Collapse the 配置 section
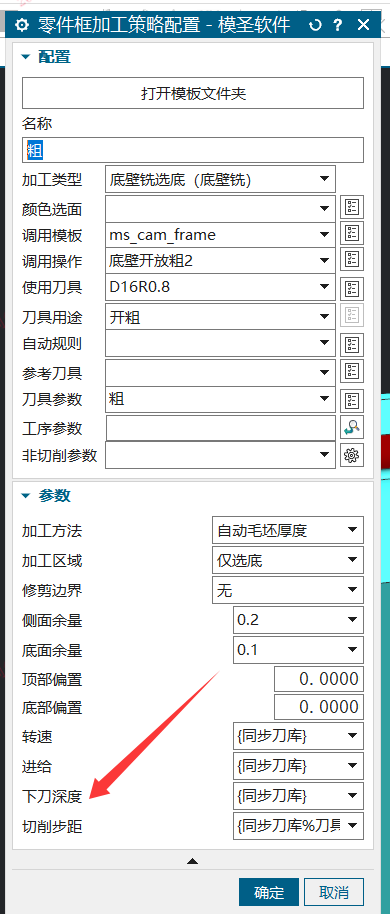Viewport: 390px width, 914px height. (x=26, y=57)
